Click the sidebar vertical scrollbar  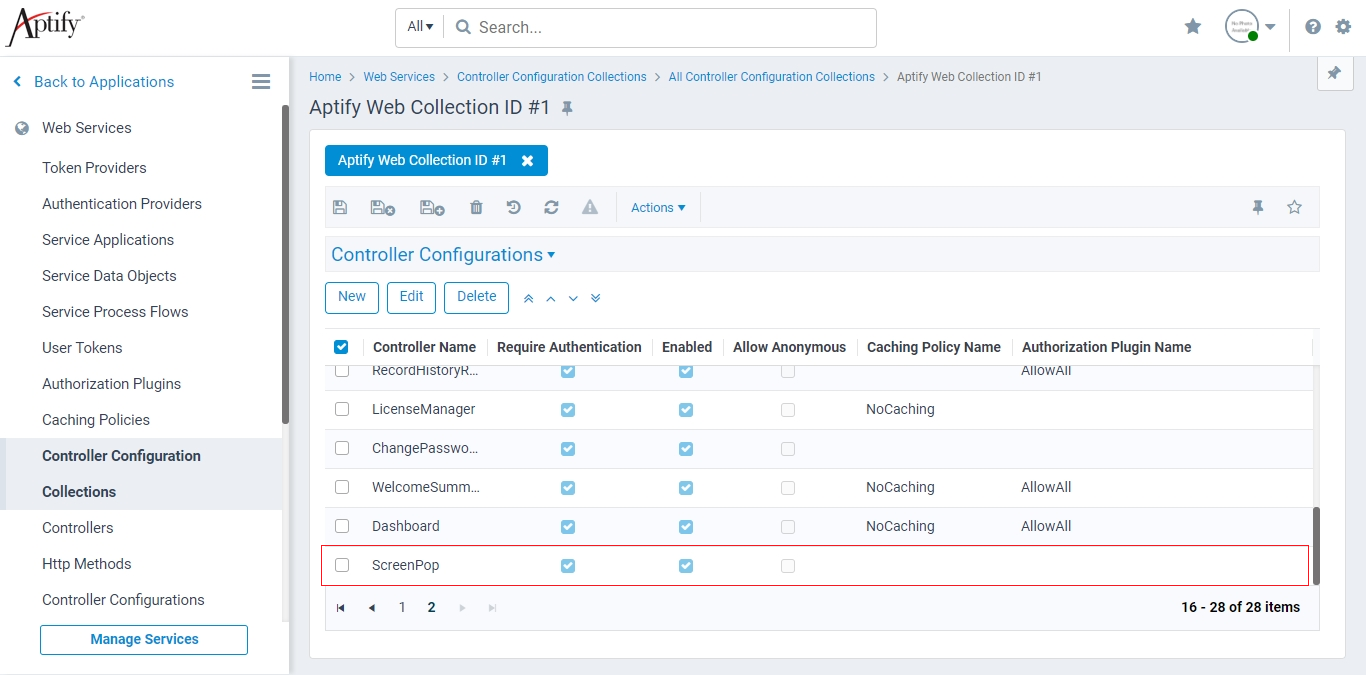[x=285, y=264]
